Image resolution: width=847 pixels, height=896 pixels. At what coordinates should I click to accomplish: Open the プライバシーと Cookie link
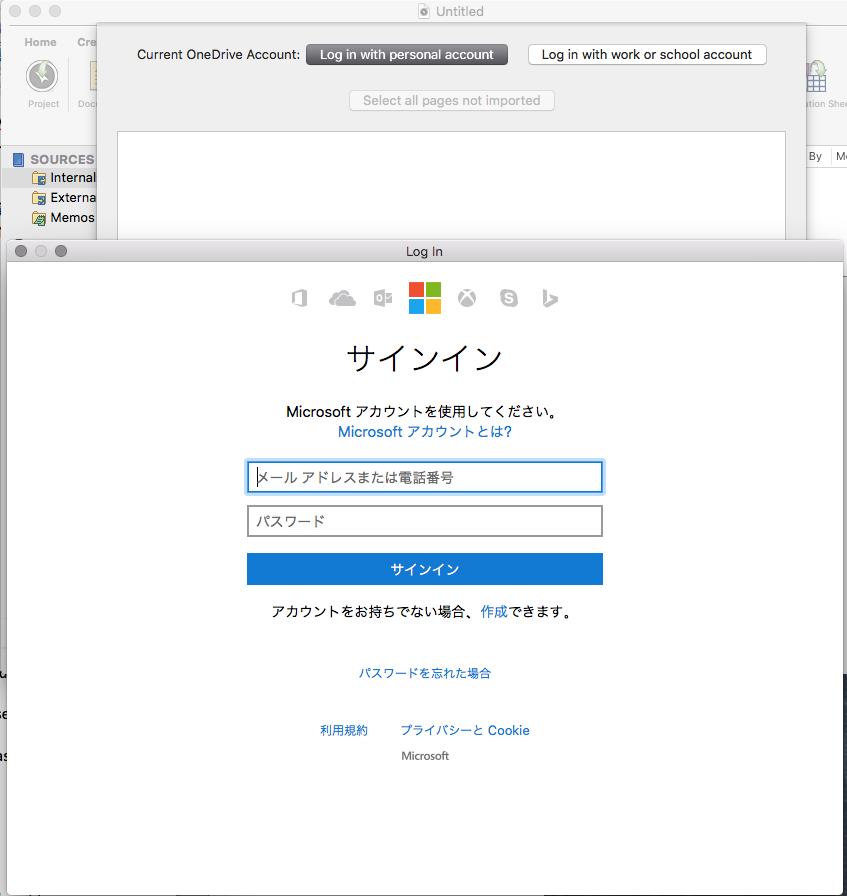pos(465,731)
